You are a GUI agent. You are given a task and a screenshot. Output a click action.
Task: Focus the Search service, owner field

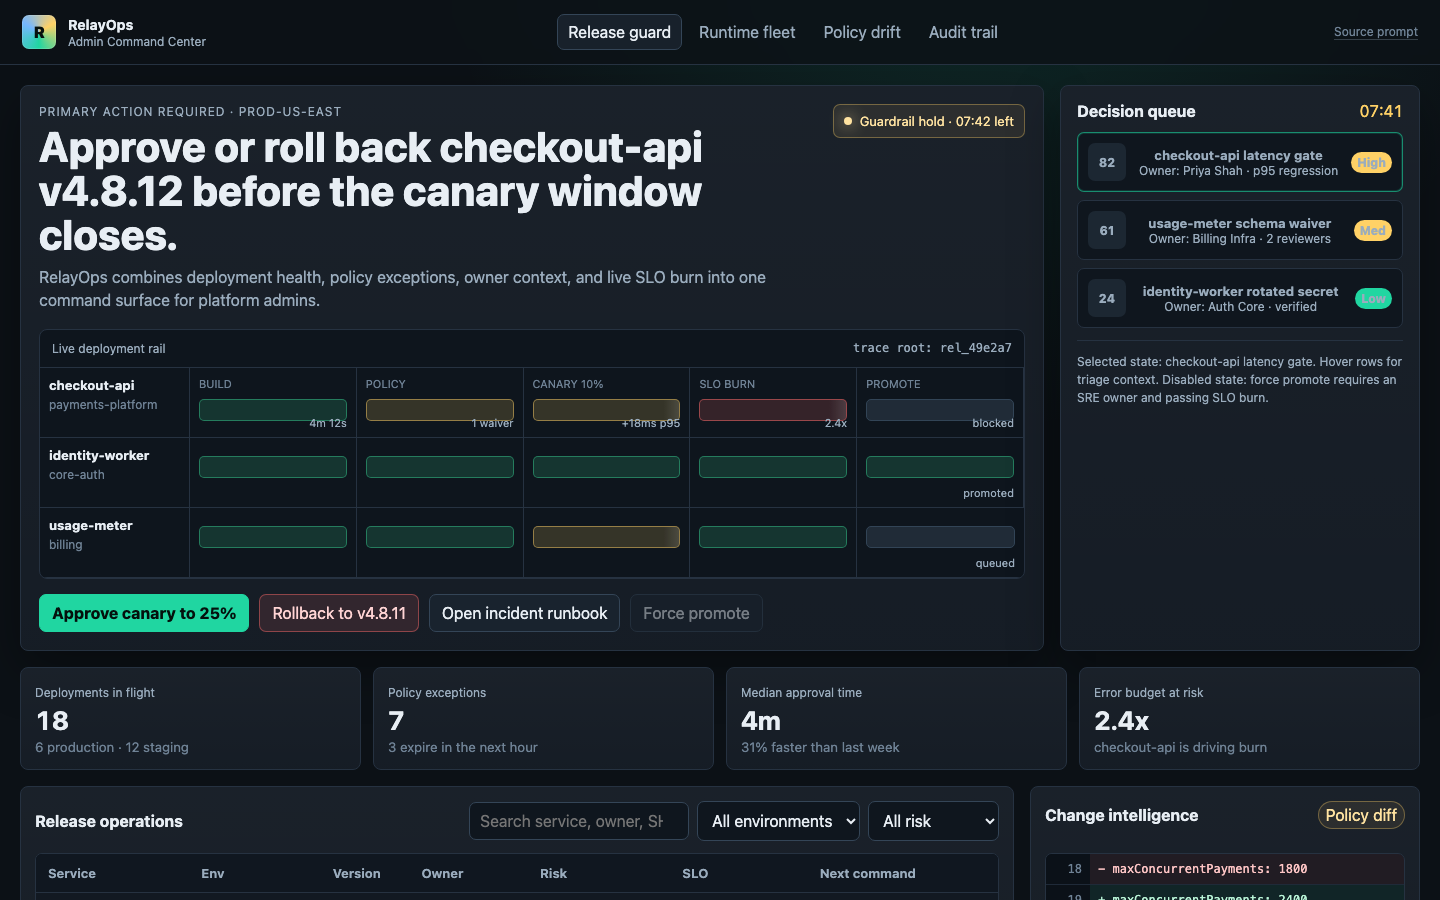pos(578,821)
